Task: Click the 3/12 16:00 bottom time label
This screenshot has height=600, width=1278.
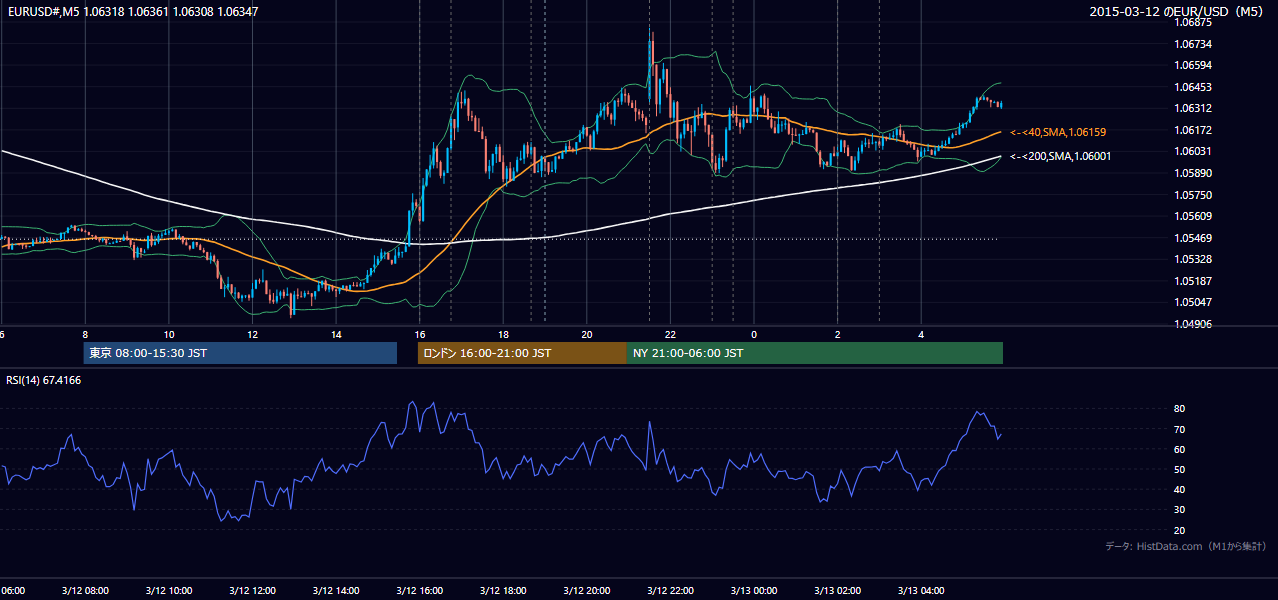Action: pos(419,591)
